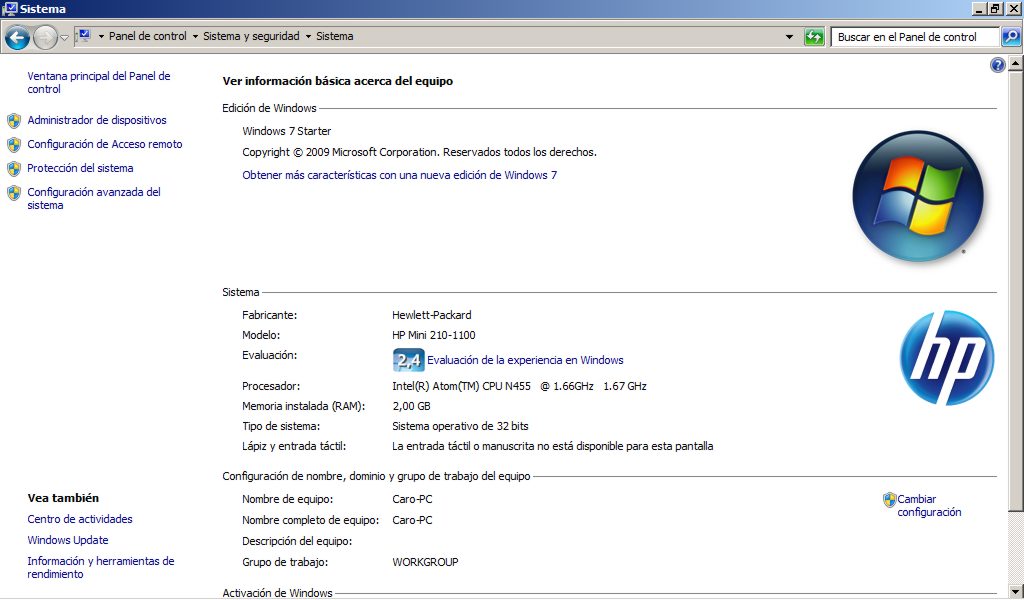Open Administrador de dispositivos link
The width and height of the screenshot is (1024, 600).
pyautogui.click(x=97, y=120)
